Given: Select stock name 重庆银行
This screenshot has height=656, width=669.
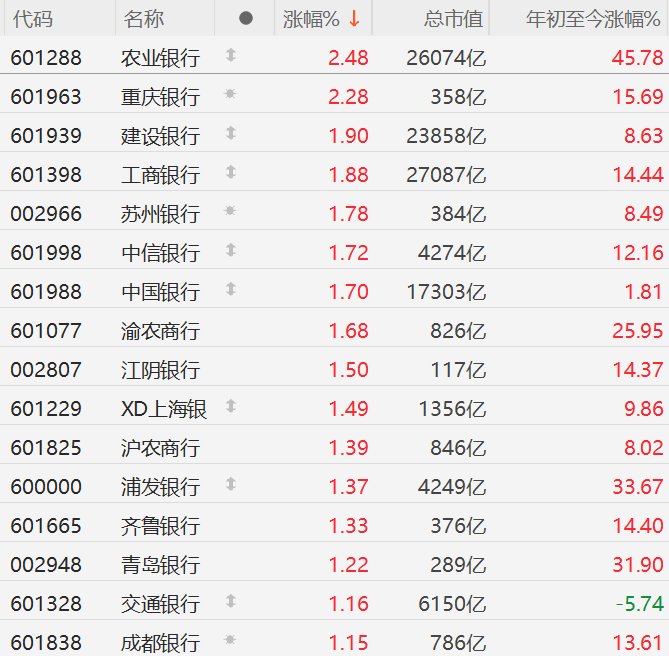Looking at the screenshot, I should pos(160,97).
